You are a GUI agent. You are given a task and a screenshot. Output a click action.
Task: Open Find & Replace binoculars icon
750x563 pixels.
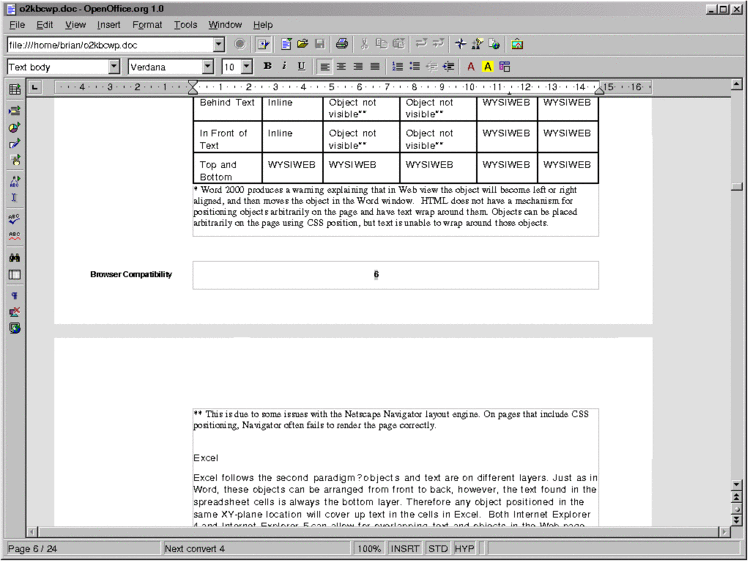point(15,257)
